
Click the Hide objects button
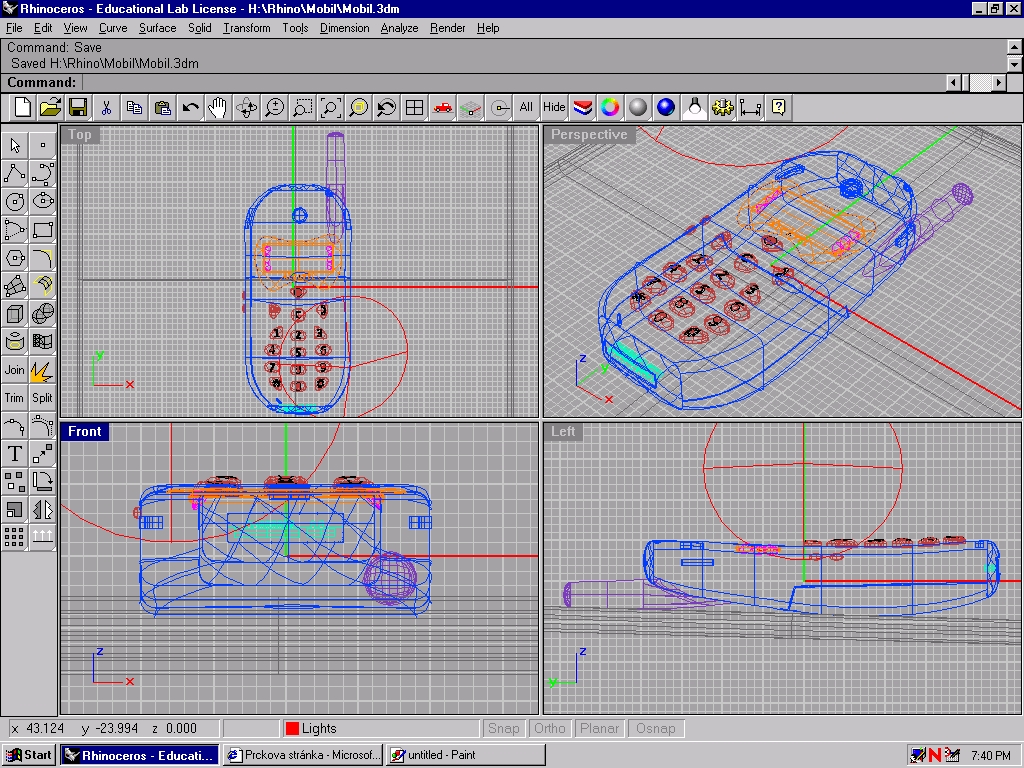tap(554, 108)
